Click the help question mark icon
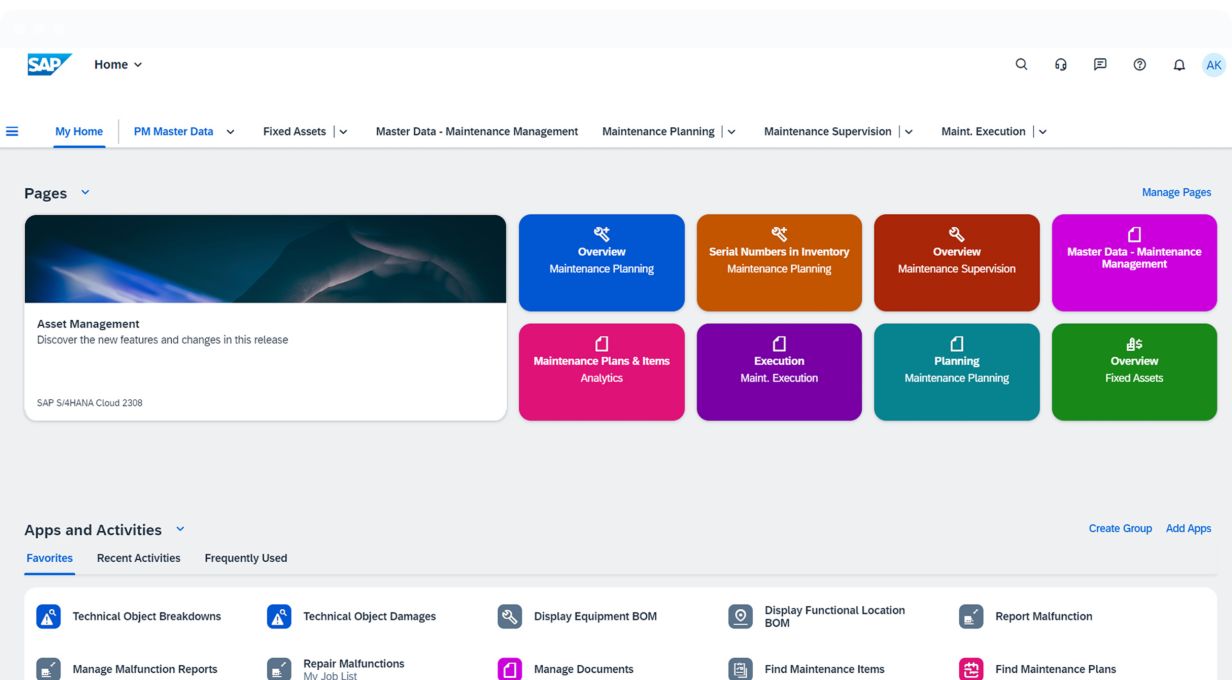The image size is (1232, 680). click(x=1139, y=64)
